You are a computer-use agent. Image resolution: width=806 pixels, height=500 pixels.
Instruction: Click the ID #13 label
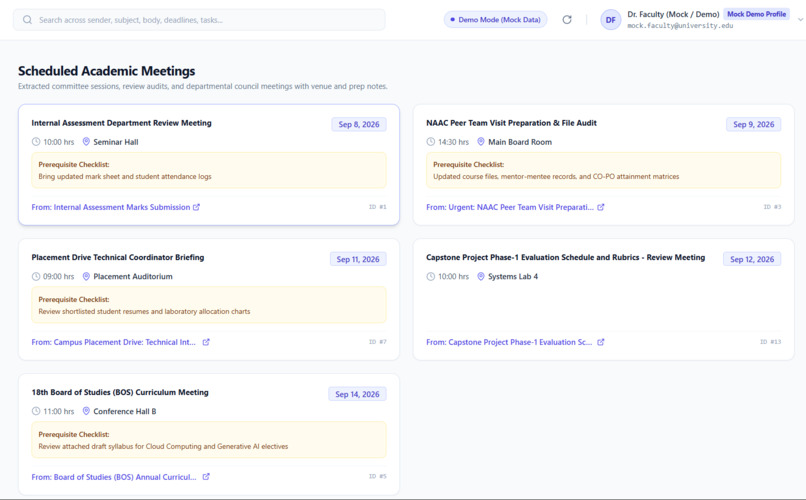[x=771, y=342]
